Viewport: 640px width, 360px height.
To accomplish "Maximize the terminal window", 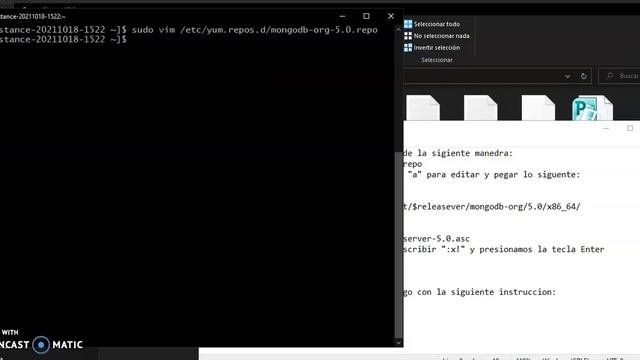I will coord(366,16).
